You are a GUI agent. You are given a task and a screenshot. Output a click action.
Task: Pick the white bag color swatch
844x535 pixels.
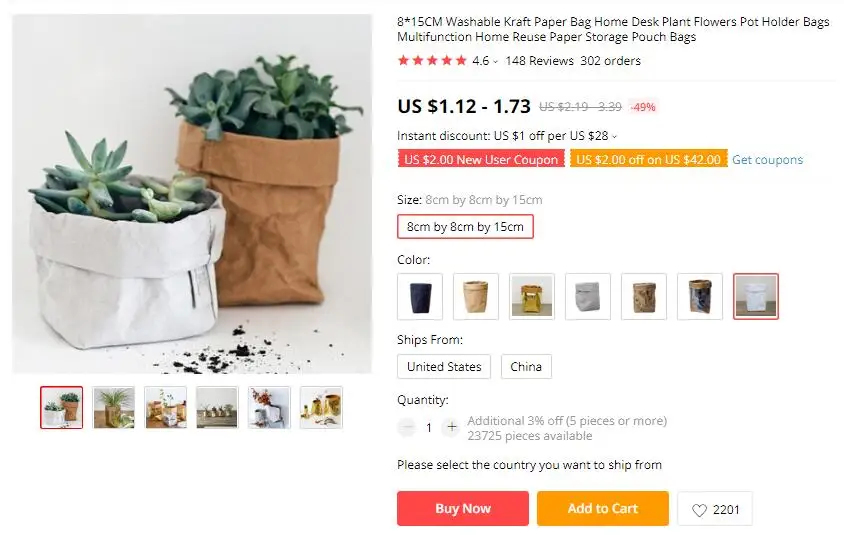click(756, 297)
